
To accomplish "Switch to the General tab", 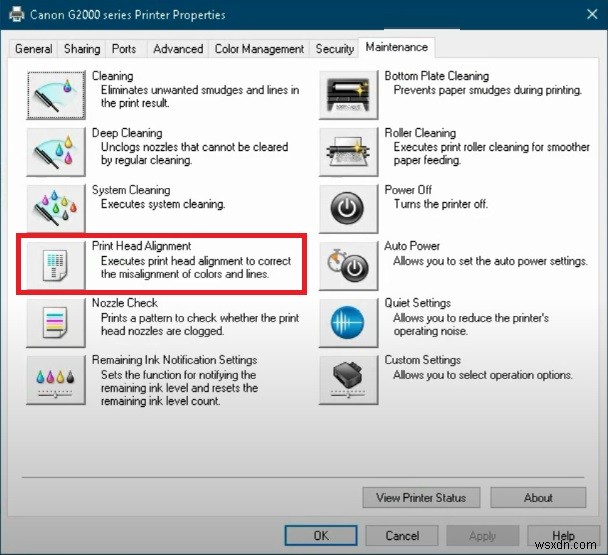I will (x=33, y=49).
